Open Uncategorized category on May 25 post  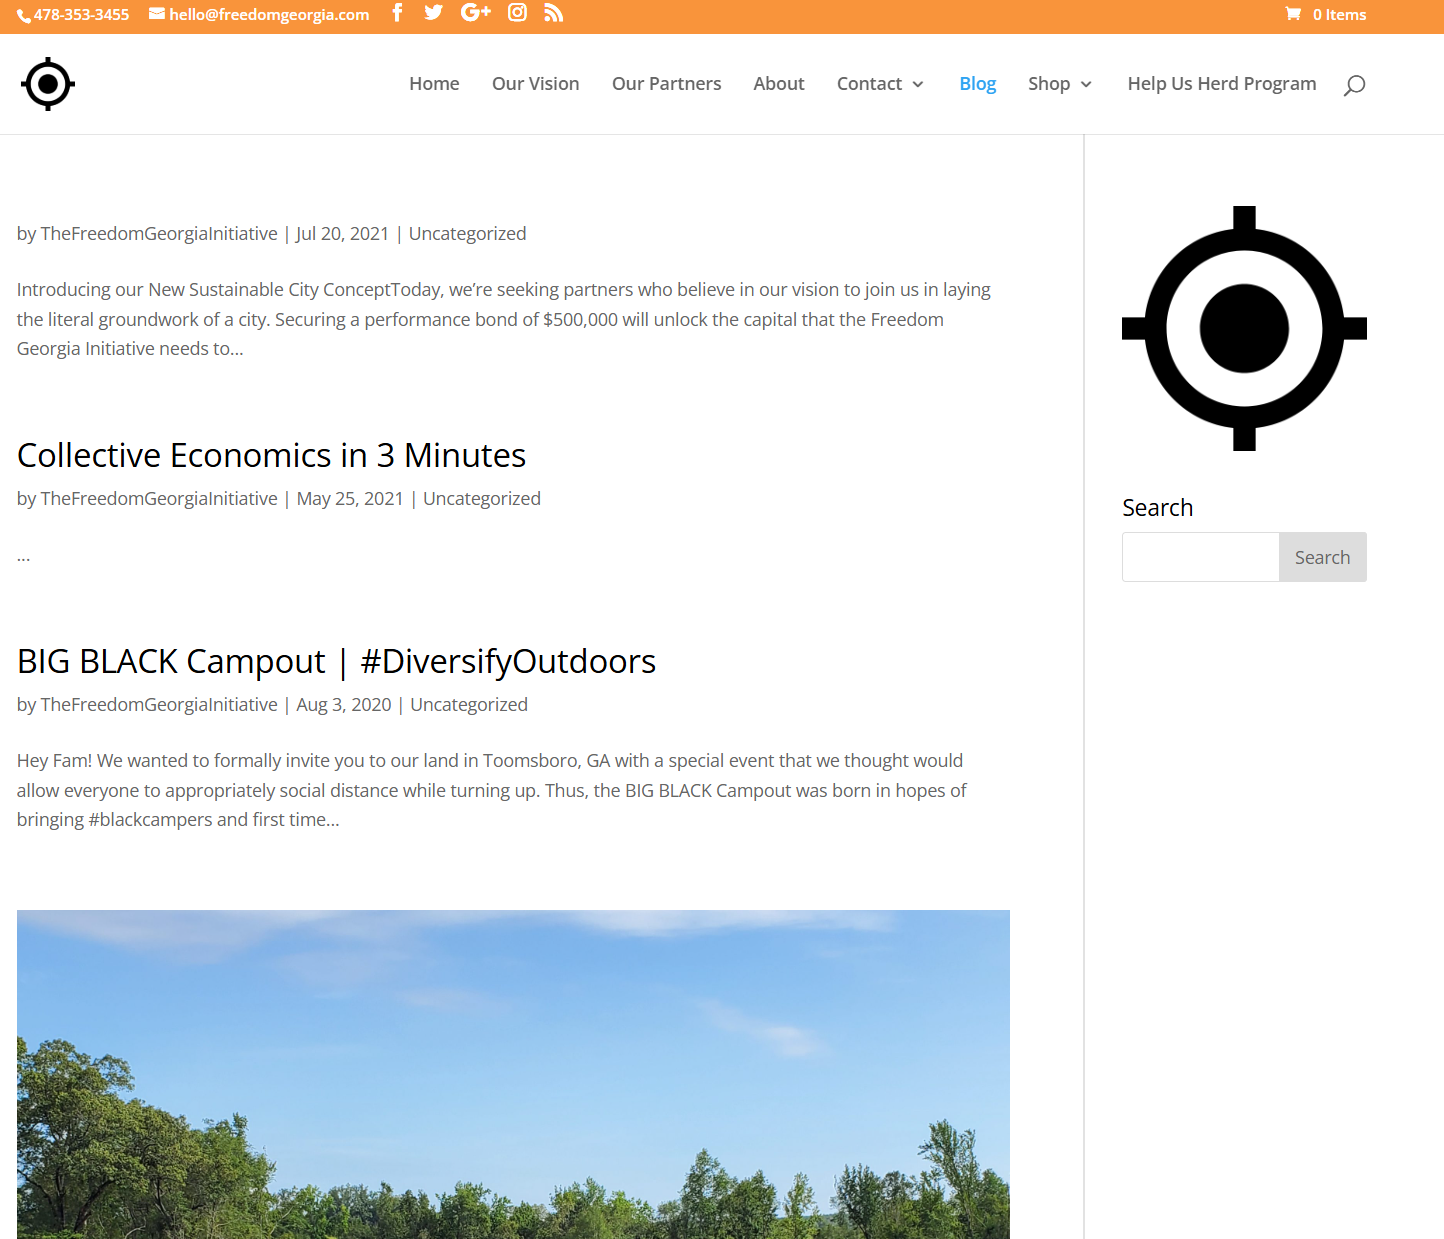click(482, 499)
